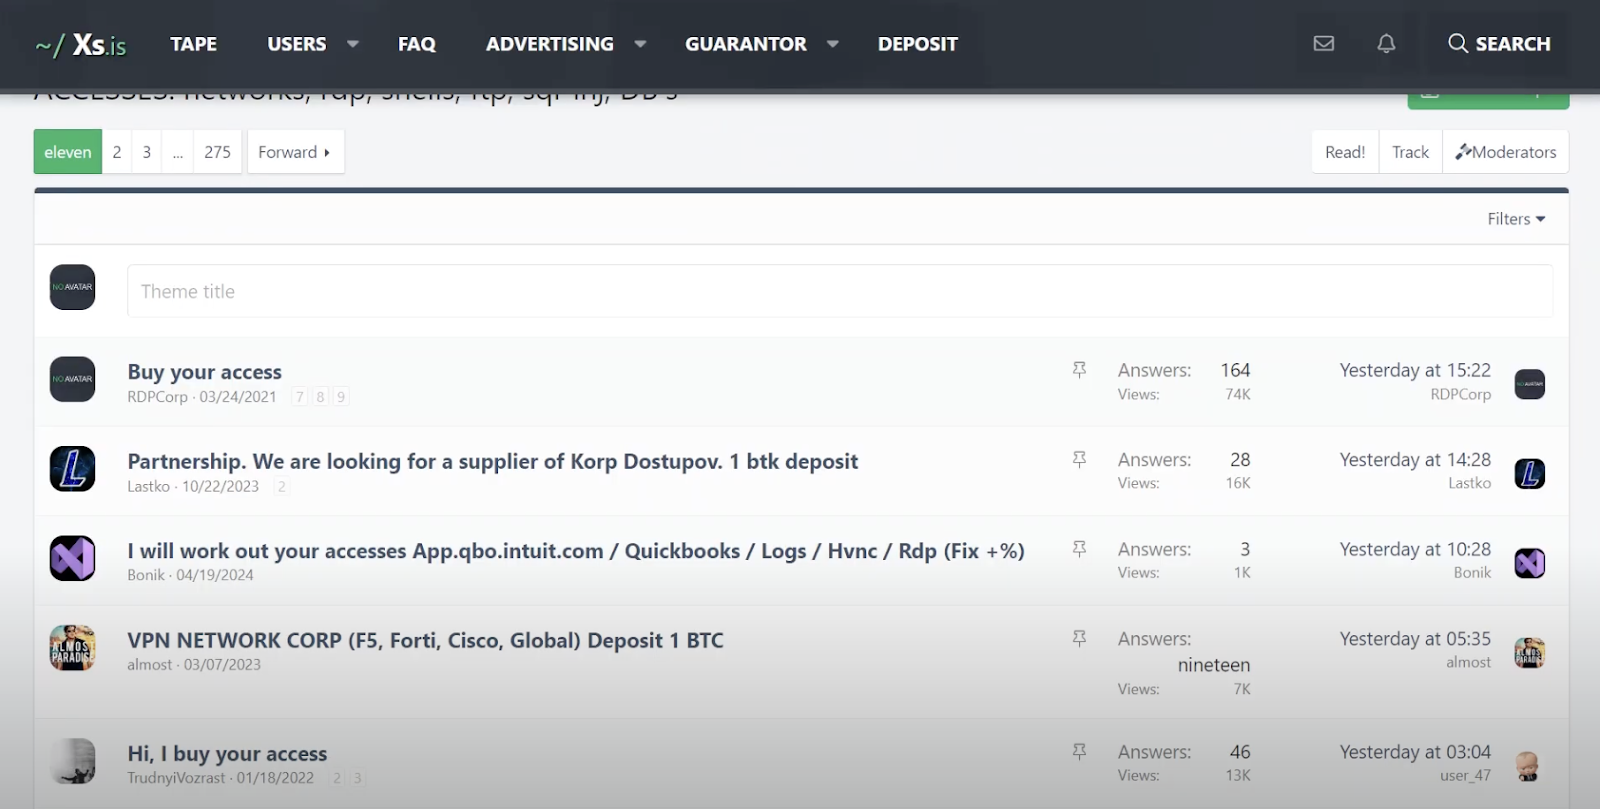
Task: Open the user_47 profile link
Action: (x=1465, y=776)
